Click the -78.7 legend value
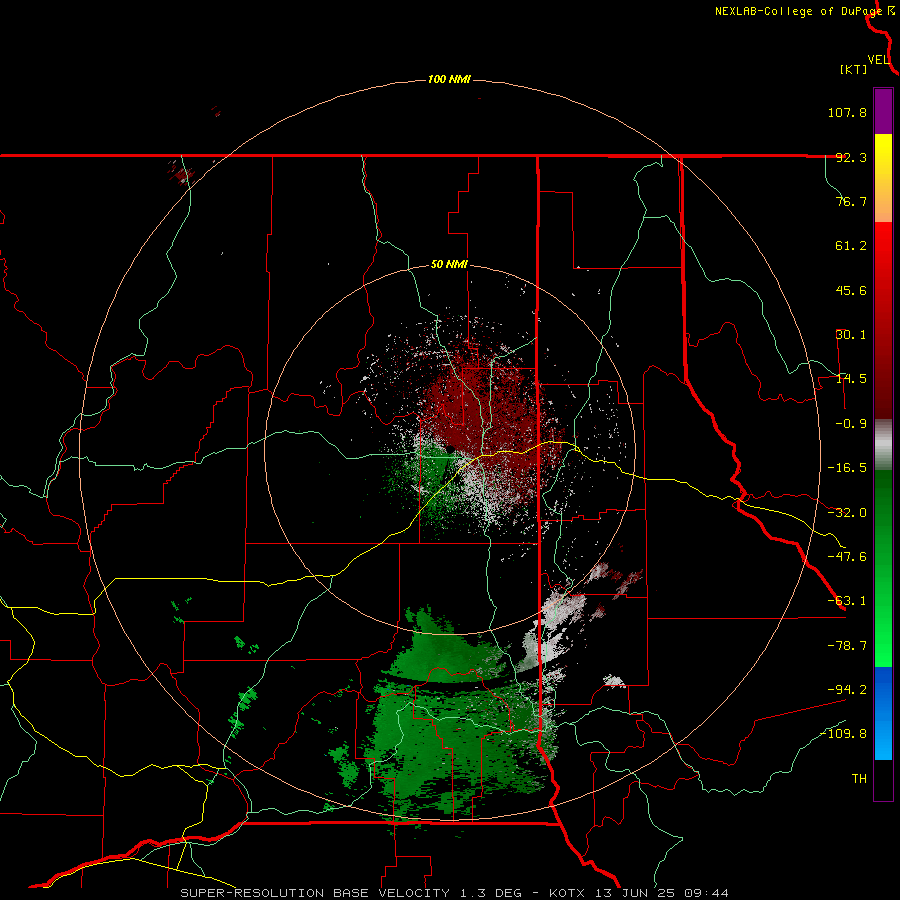 click(x=847, y=646)
